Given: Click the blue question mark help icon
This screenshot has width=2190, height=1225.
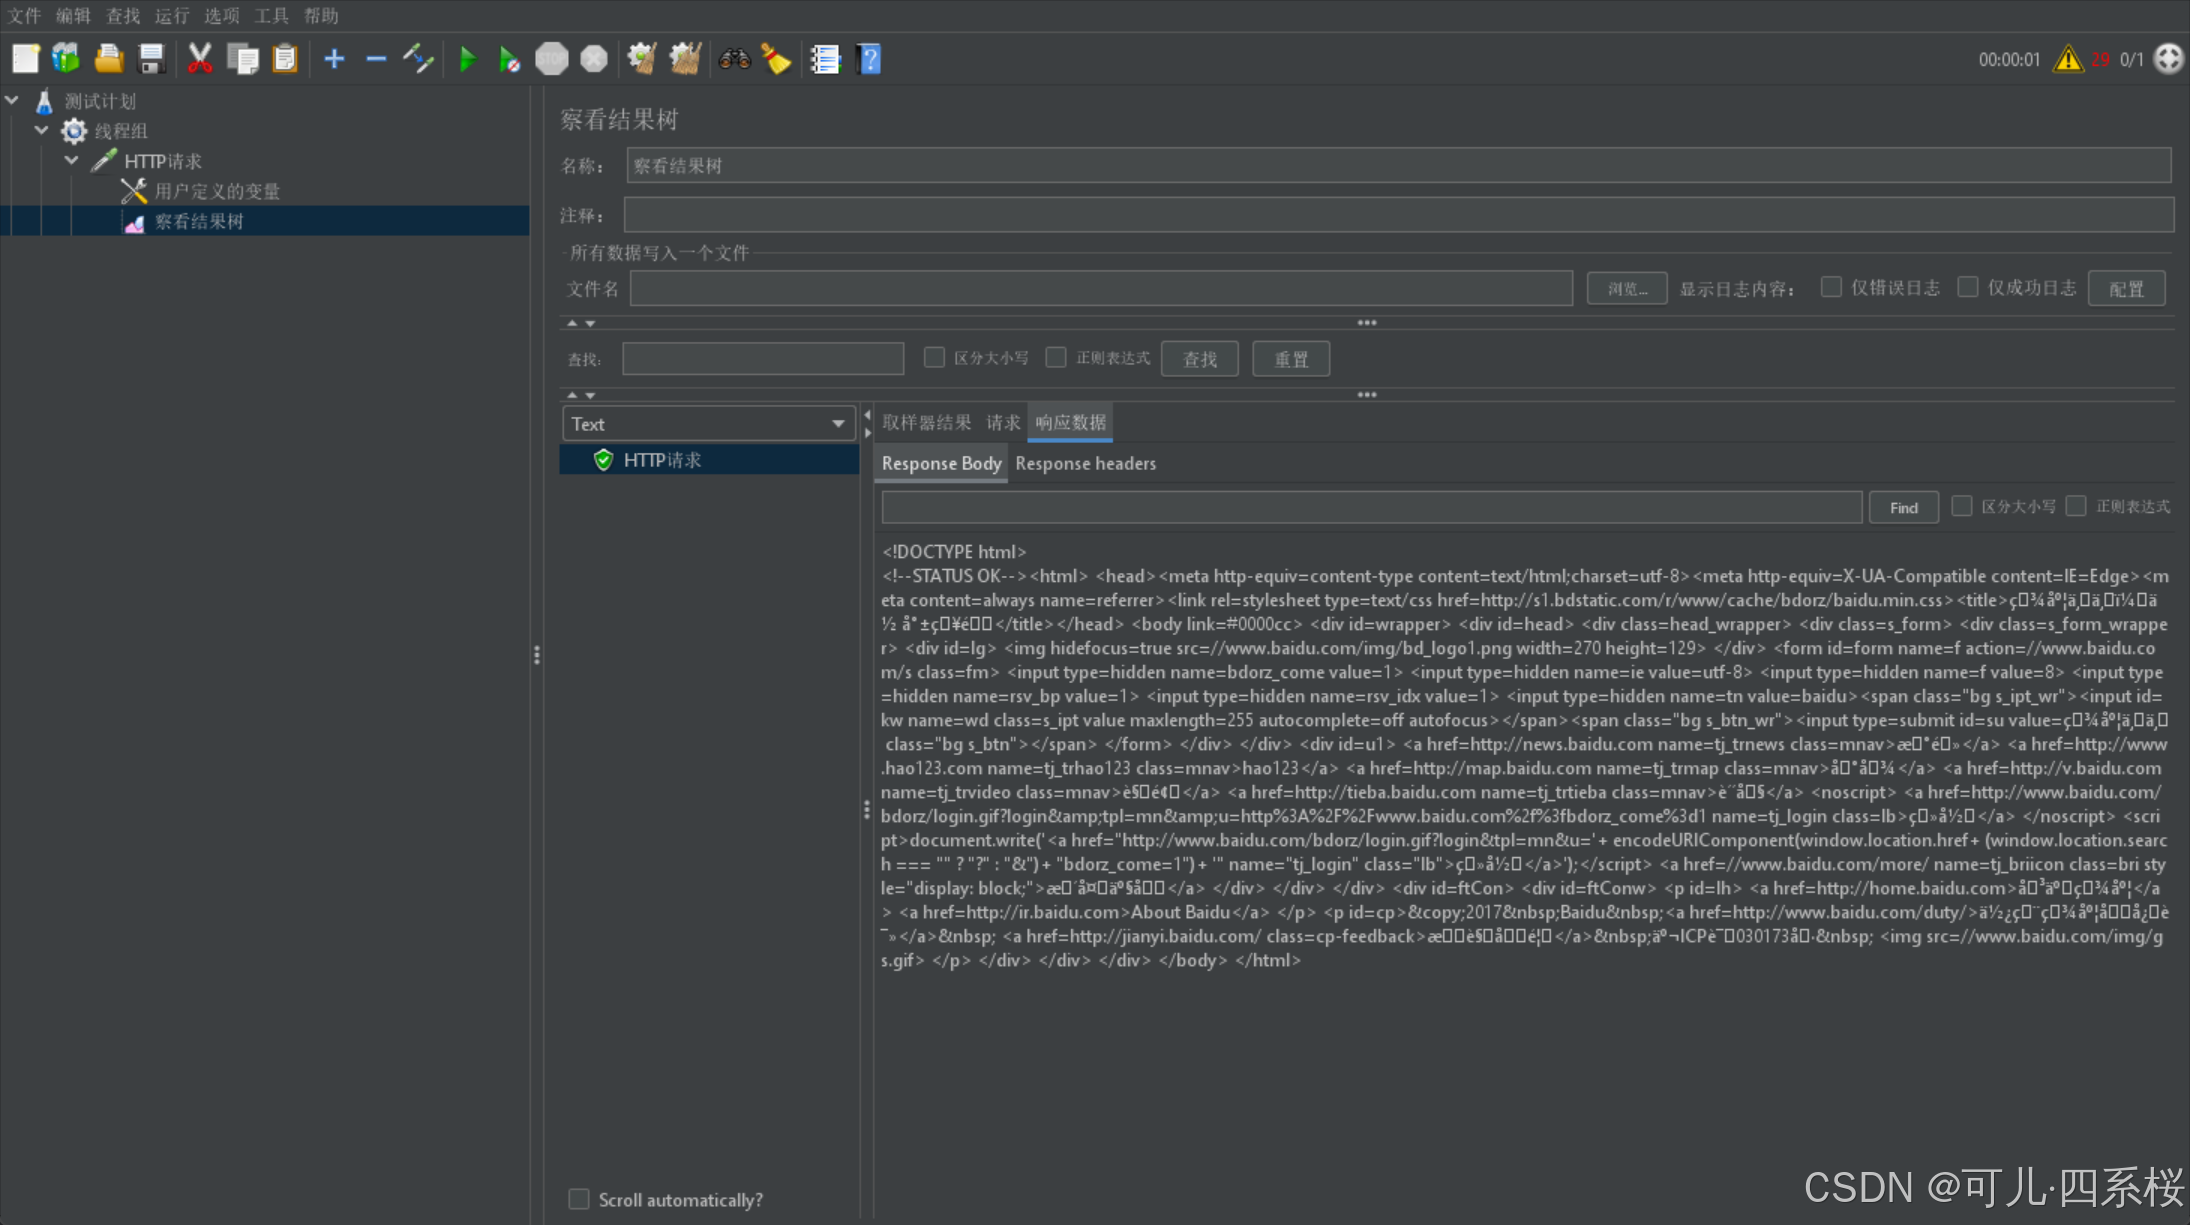Looking at the screenshot, I should (x=870, y=60).
